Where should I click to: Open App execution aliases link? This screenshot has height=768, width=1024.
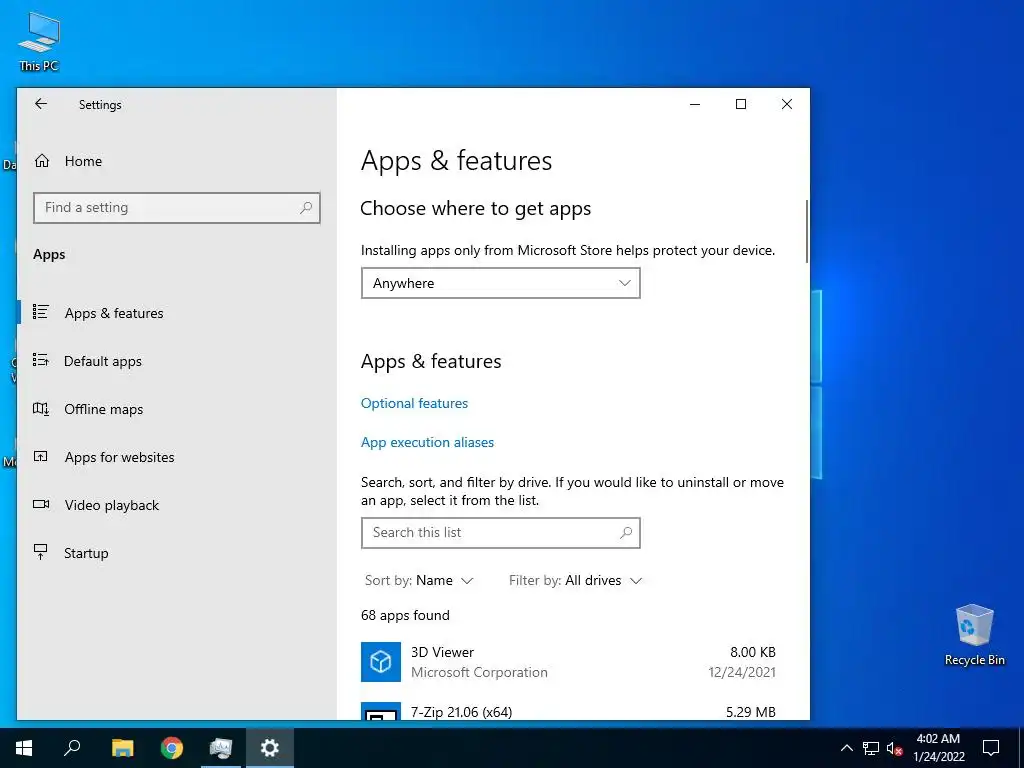tap(427, 443)
